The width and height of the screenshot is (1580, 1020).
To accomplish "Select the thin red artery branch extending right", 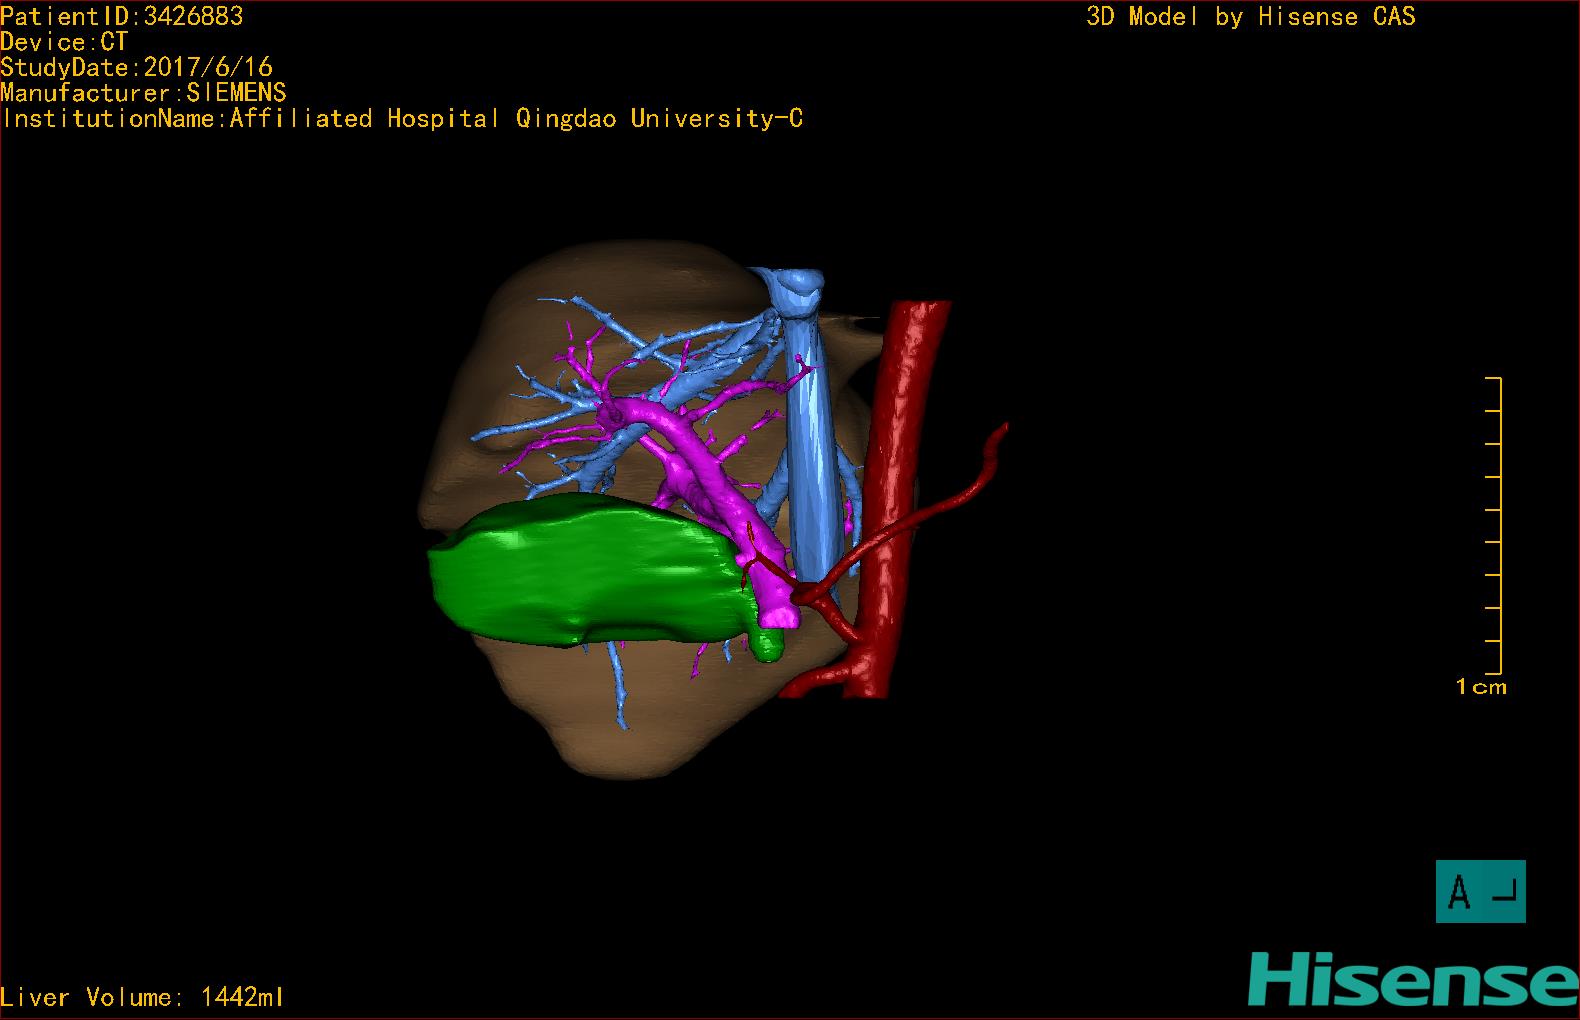I will tap(970, 491).
